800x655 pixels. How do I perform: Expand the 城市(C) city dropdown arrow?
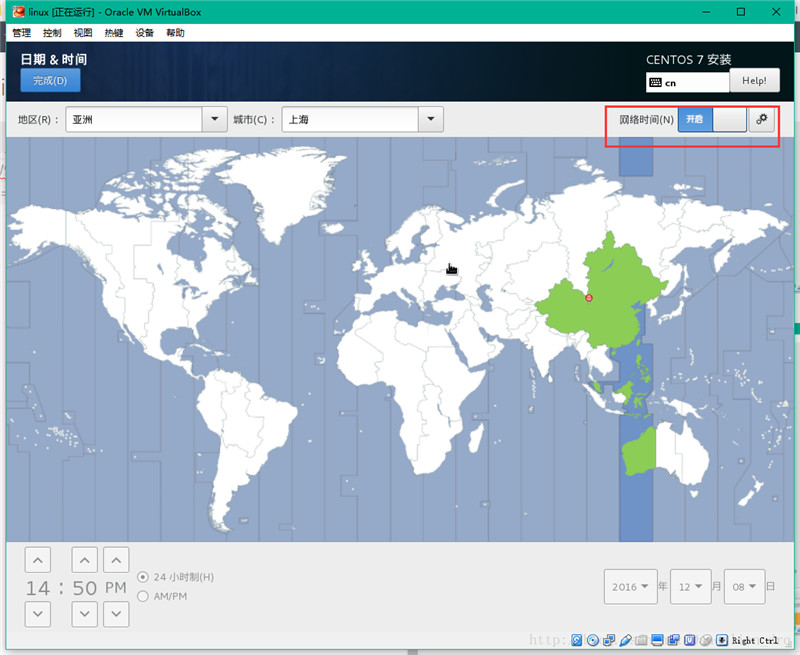pyautogui.click(x=431, y=119)
